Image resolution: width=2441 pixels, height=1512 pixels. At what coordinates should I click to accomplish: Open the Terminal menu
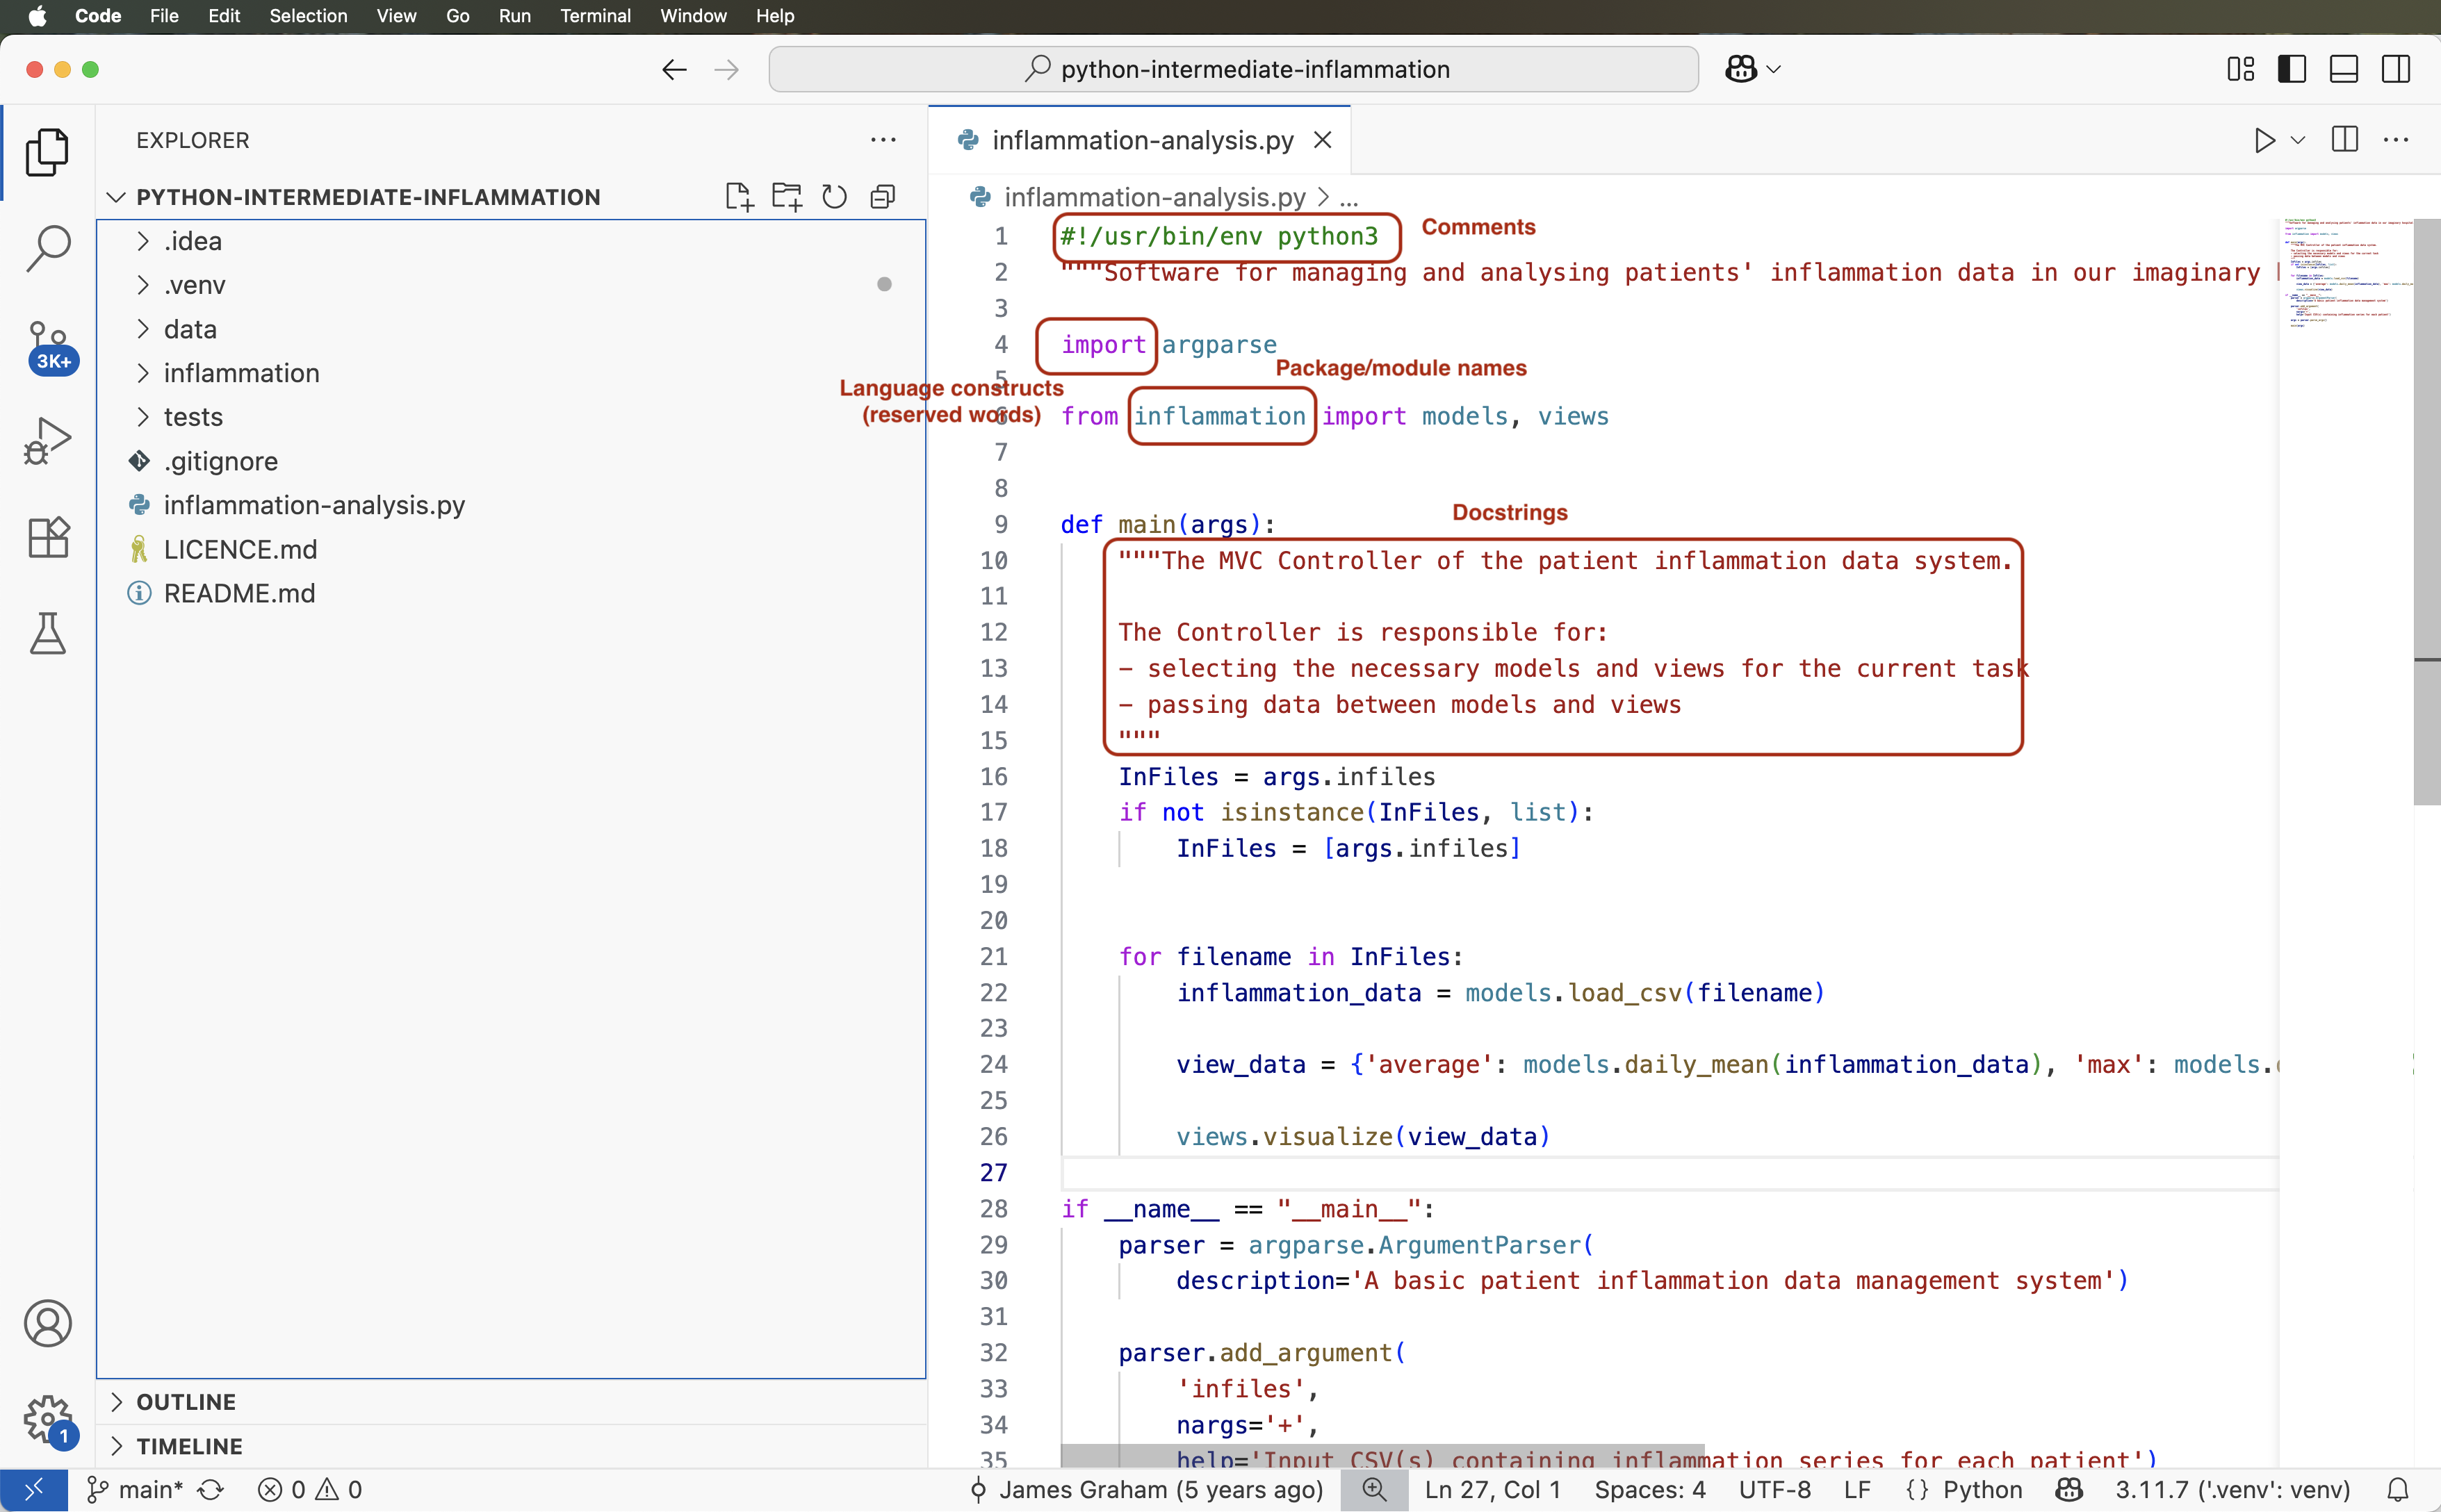[596, 16]
